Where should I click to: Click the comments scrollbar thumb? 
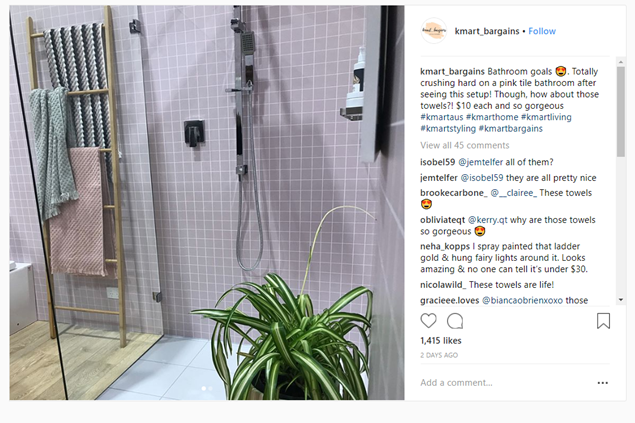point(620,111)
